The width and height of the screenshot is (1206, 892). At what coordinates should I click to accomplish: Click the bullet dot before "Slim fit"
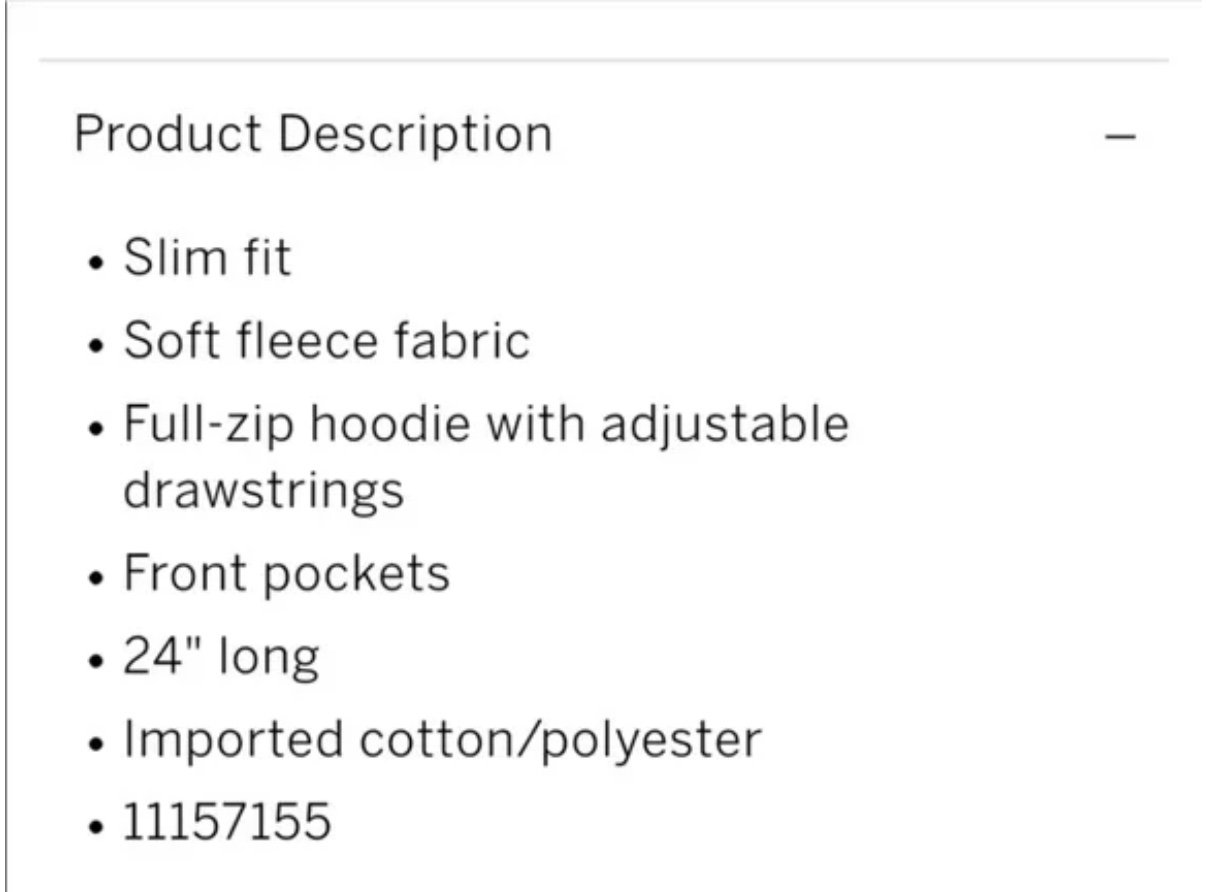(x=96, y=264)
